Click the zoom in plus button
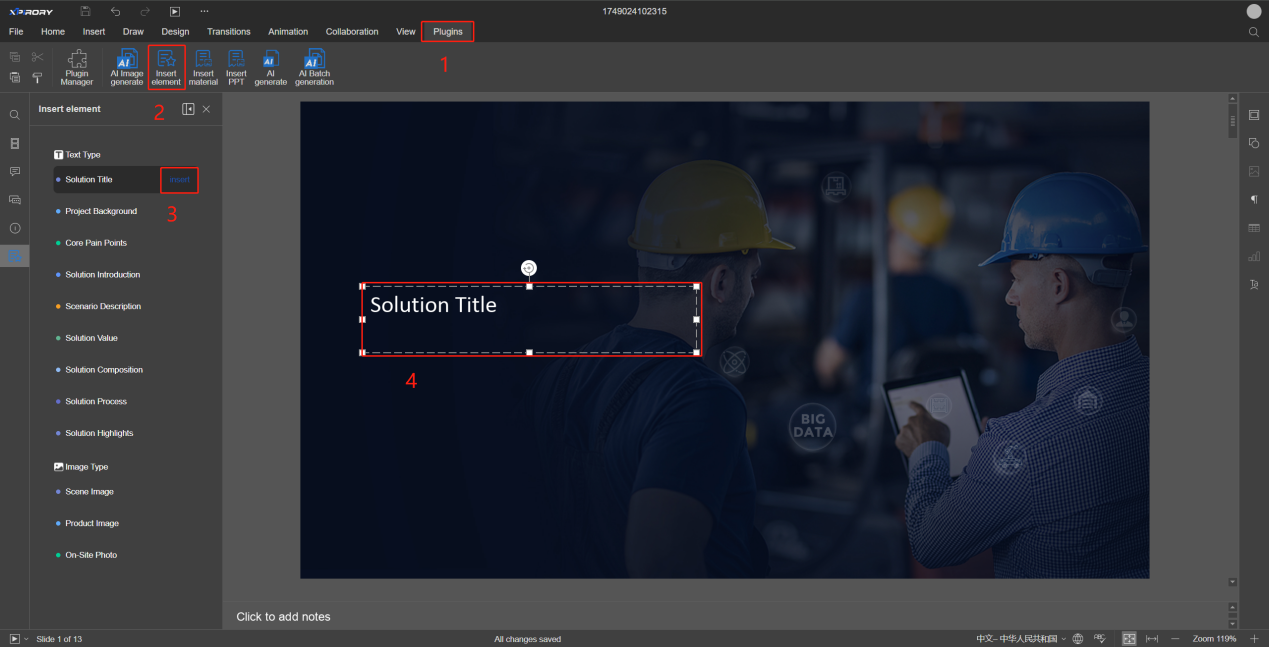 coord(1254,638)
